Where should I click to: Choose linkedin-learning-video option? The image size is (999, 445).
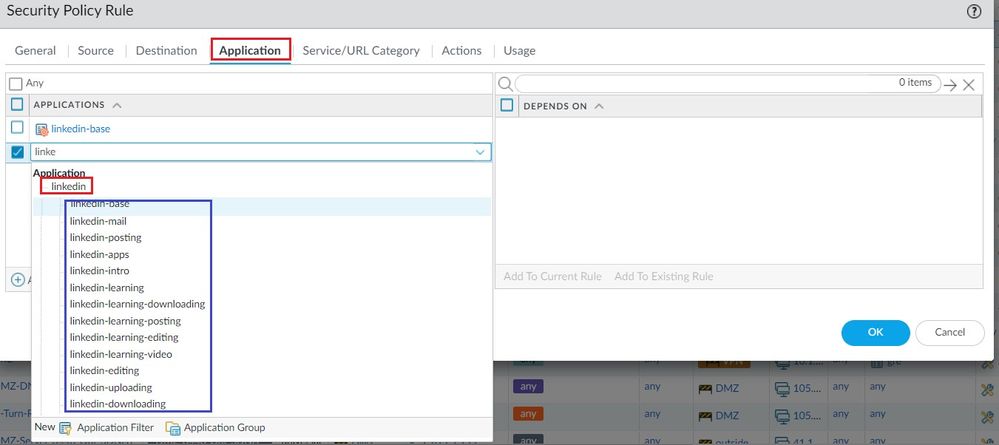[x=121, y=354]
